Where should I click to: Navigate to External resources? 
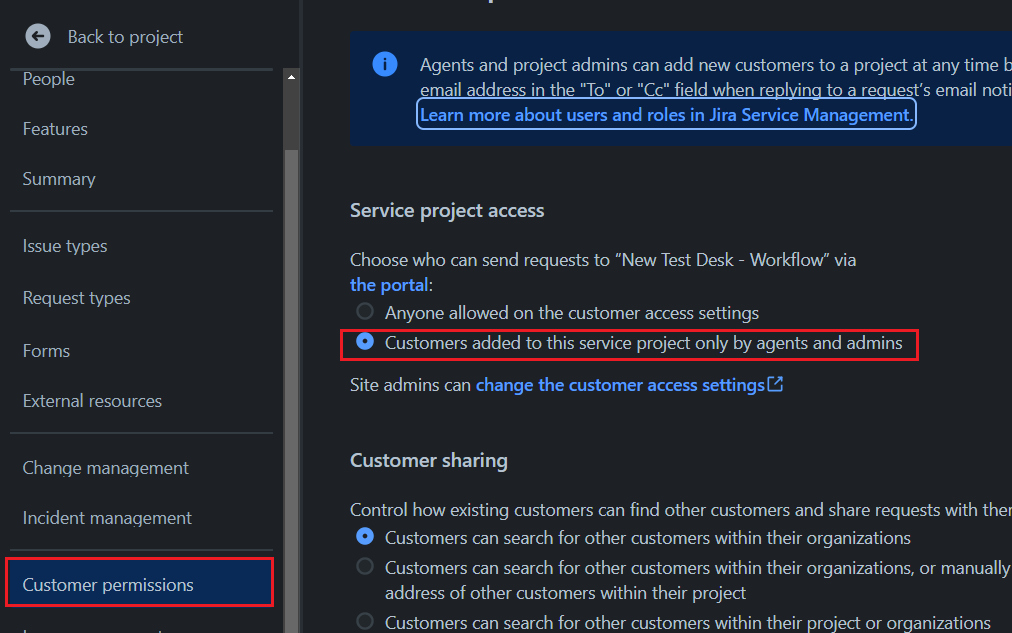click(x=92, y=400)
